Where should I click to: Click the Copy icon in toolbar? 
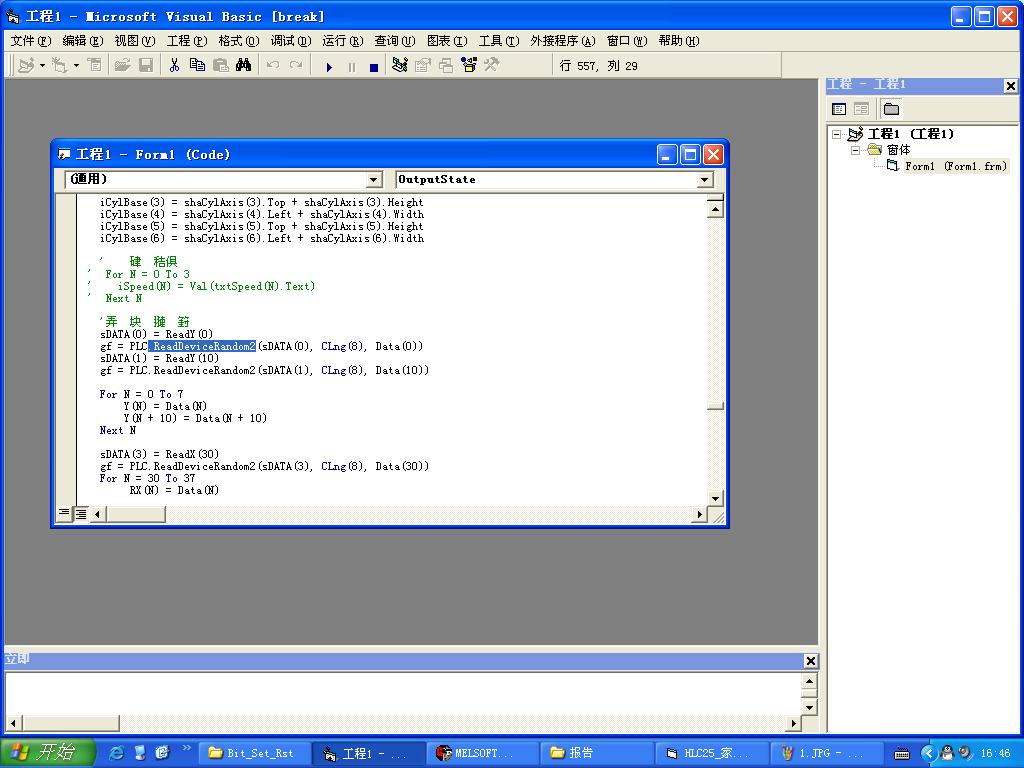197,66
